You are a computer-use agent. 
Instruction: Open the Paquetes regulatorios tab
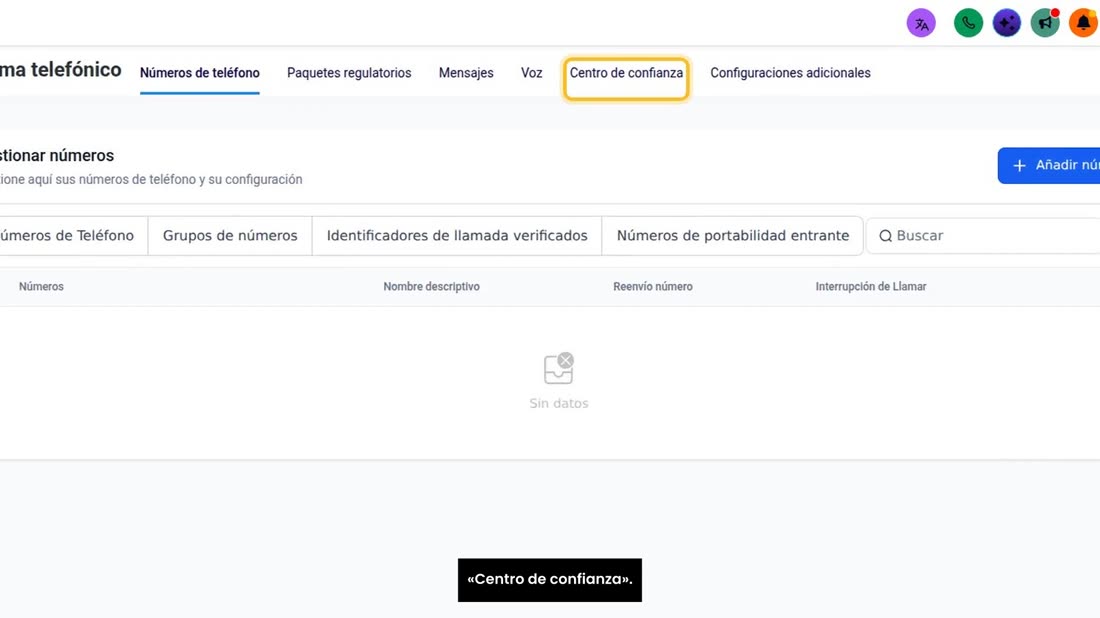tap(349, 73)
